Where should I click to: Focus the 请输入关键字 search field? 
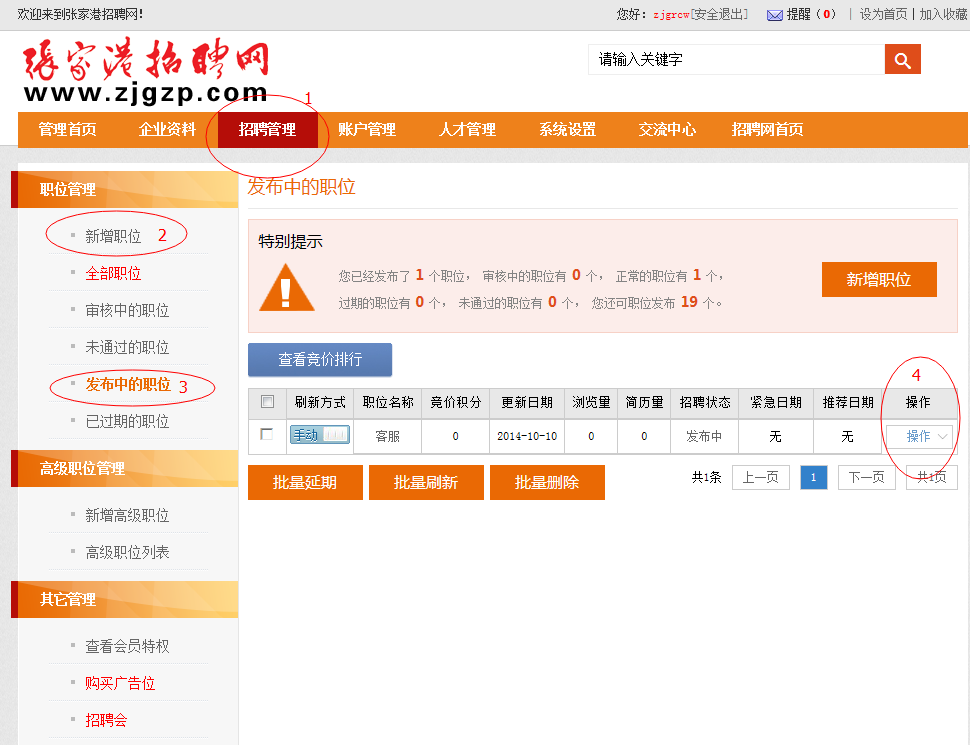pyautogui.click(x=736, y=59)
